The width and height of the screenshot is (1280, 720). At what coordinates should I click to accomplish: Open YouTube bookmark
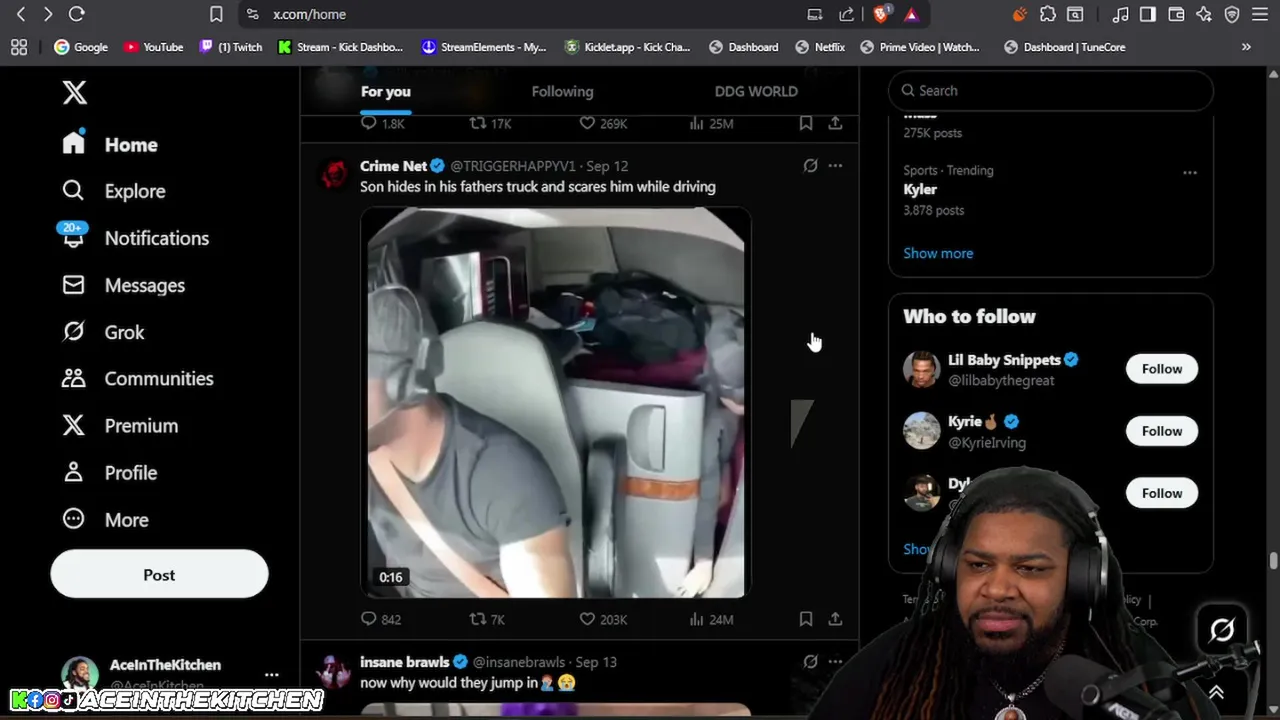[153, 47]
